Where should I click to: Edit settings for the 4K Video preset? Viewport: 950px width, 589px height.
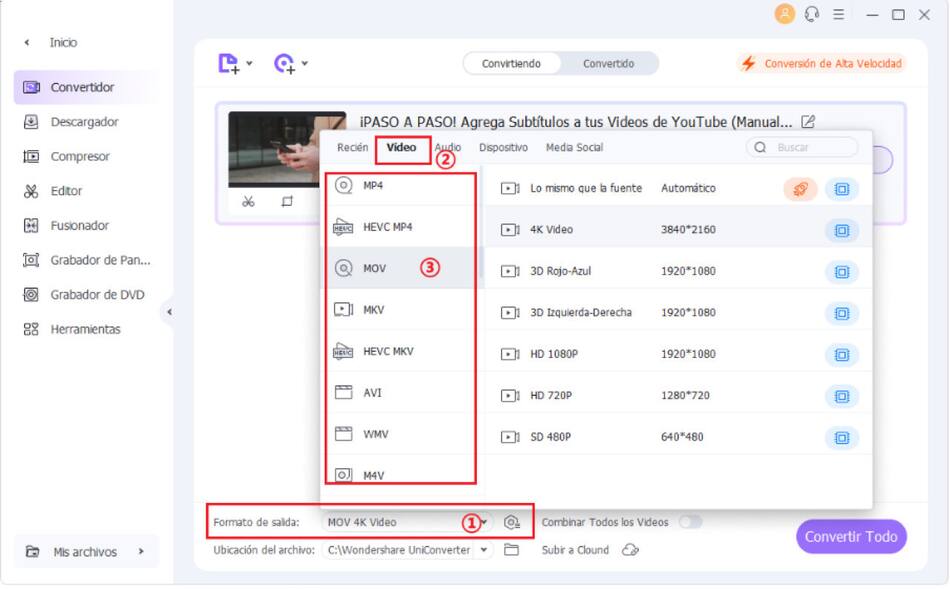[842, 230]
